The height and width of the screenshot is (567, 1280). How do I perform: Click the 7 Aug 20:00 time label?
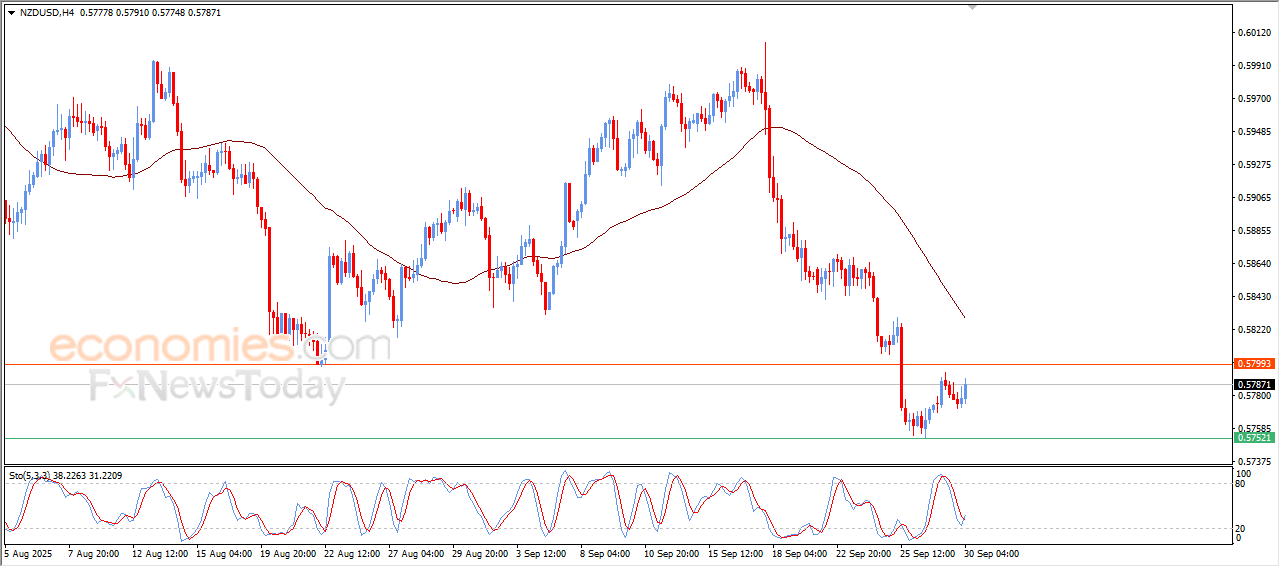click(92, 553)
